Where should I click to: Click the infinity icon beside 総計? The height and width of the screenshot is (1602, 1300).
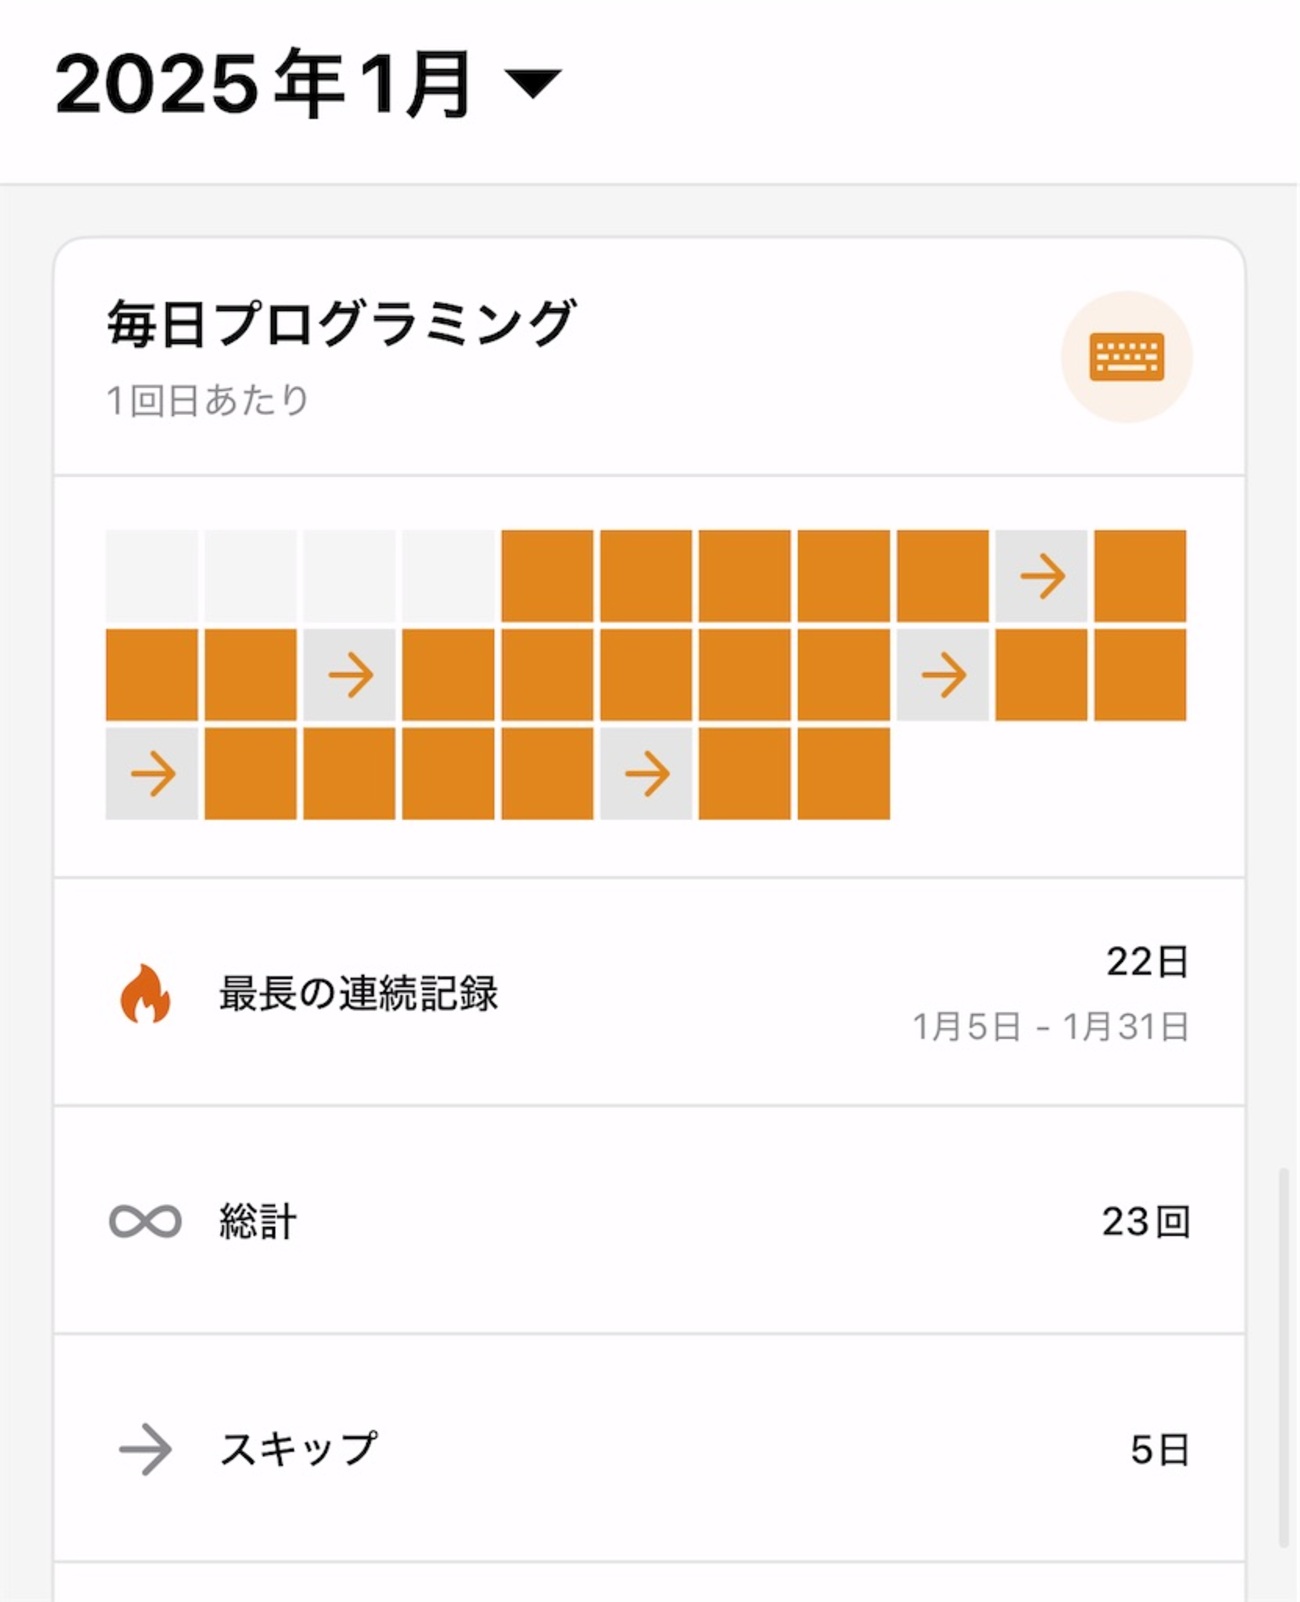[x=145, y=1221]
